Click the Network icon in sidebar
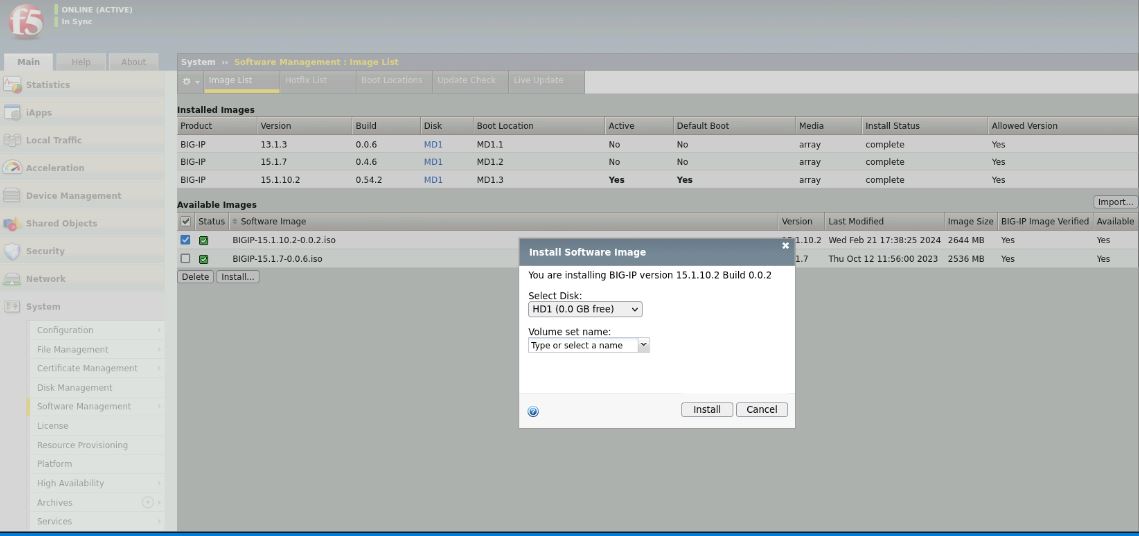This screenshot has width=1139, height=536. (x=13, y=279)
